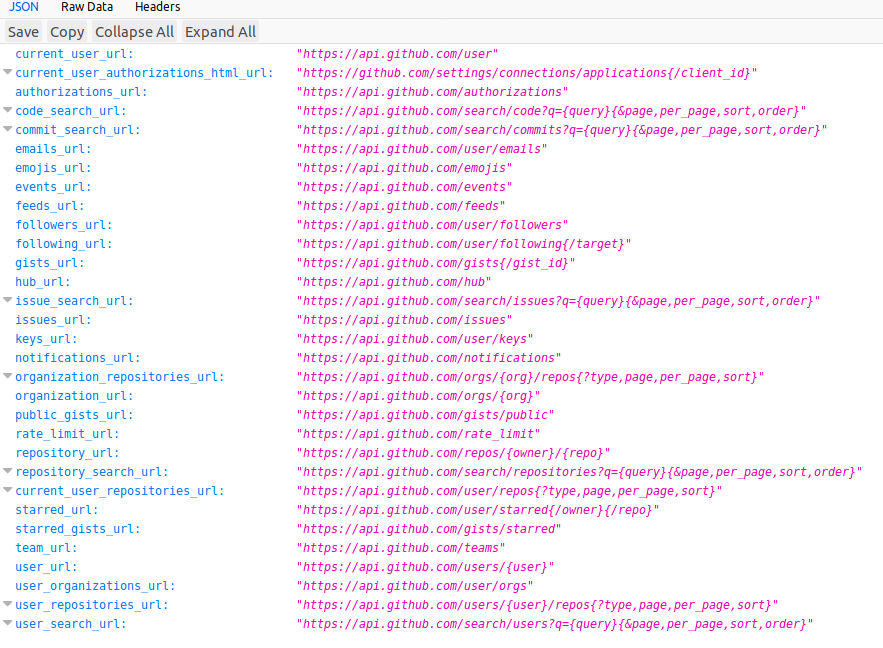Image resolution: width=883 pixels, height=648 pixels.
Task: Click Collapse All button
Action: click(134, 32)
